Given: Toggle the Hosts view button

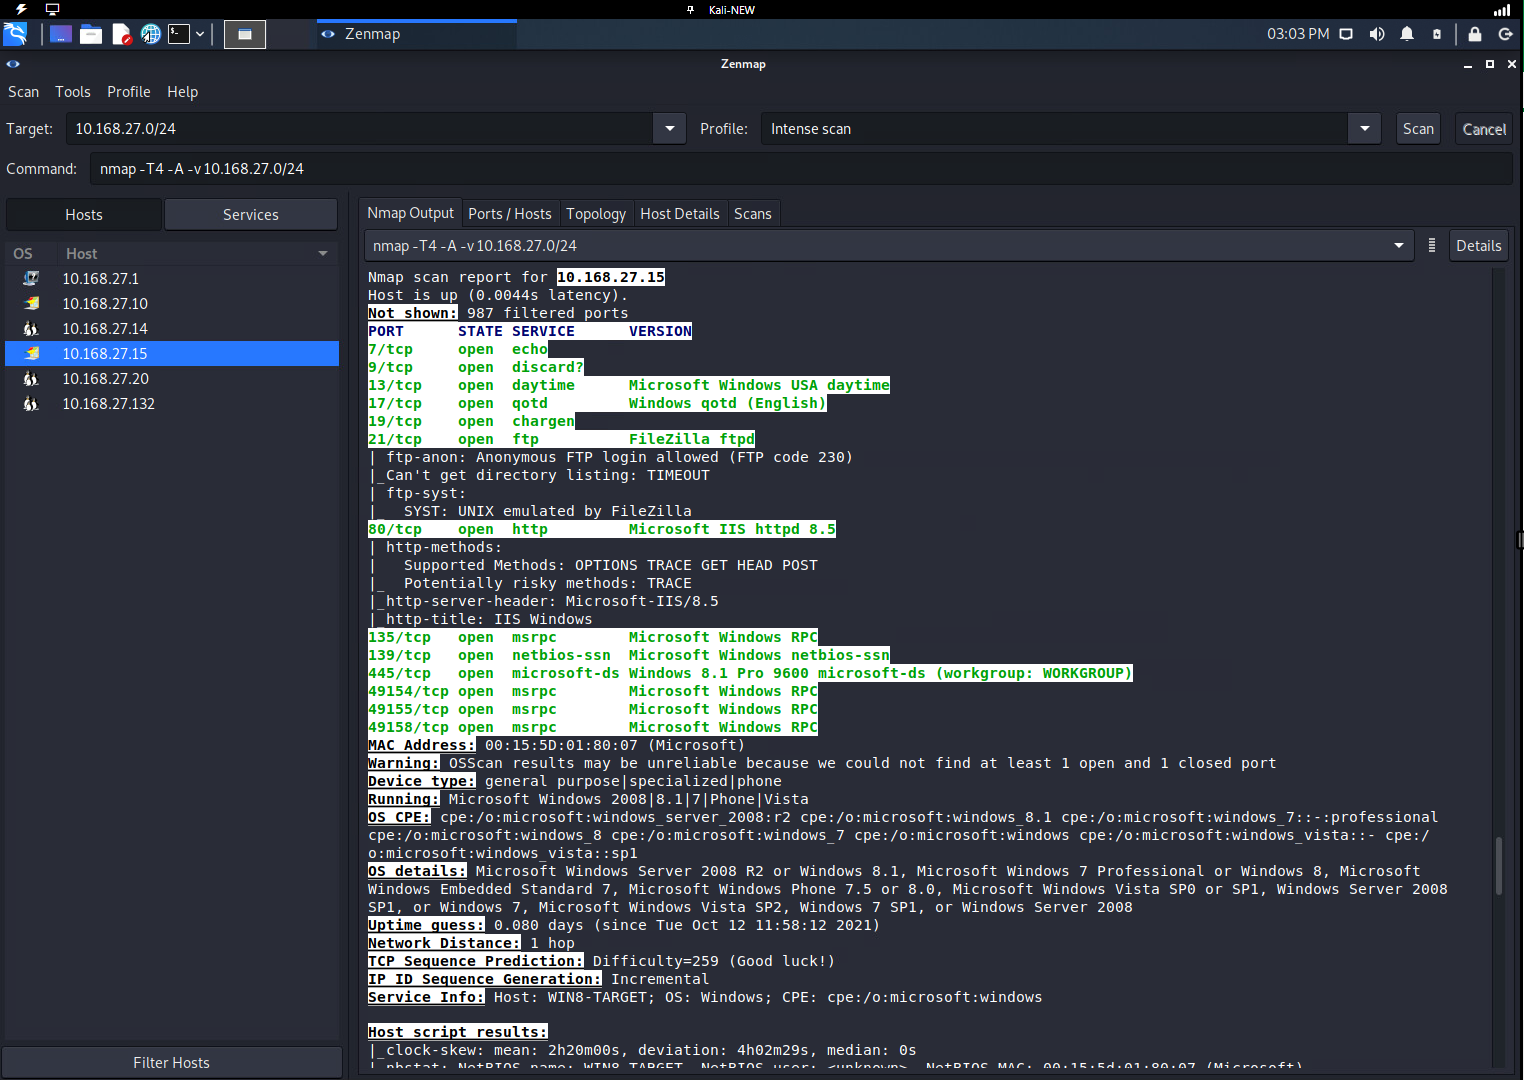Looking at the screenshot, I should (84, 215).
